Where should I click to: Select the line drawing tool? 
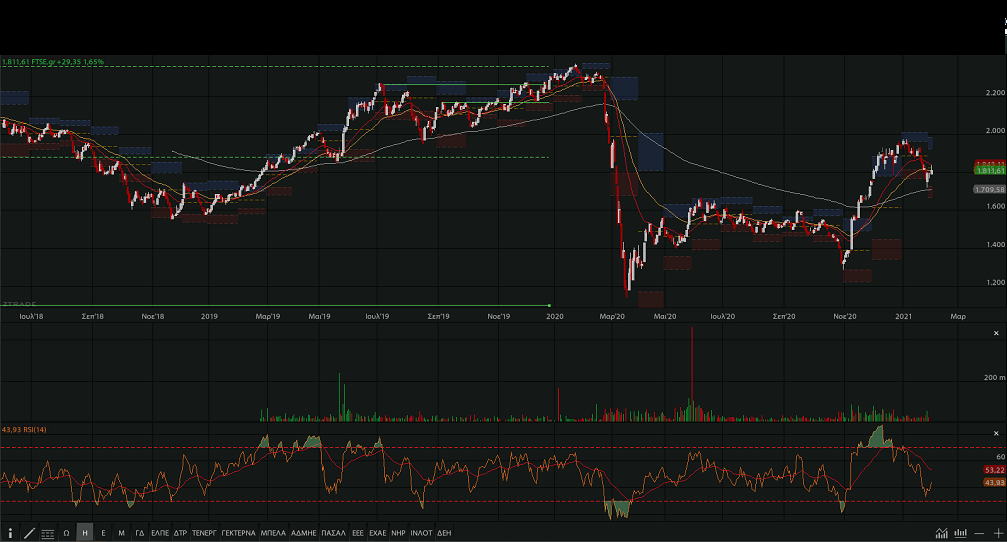click(29, 533)
